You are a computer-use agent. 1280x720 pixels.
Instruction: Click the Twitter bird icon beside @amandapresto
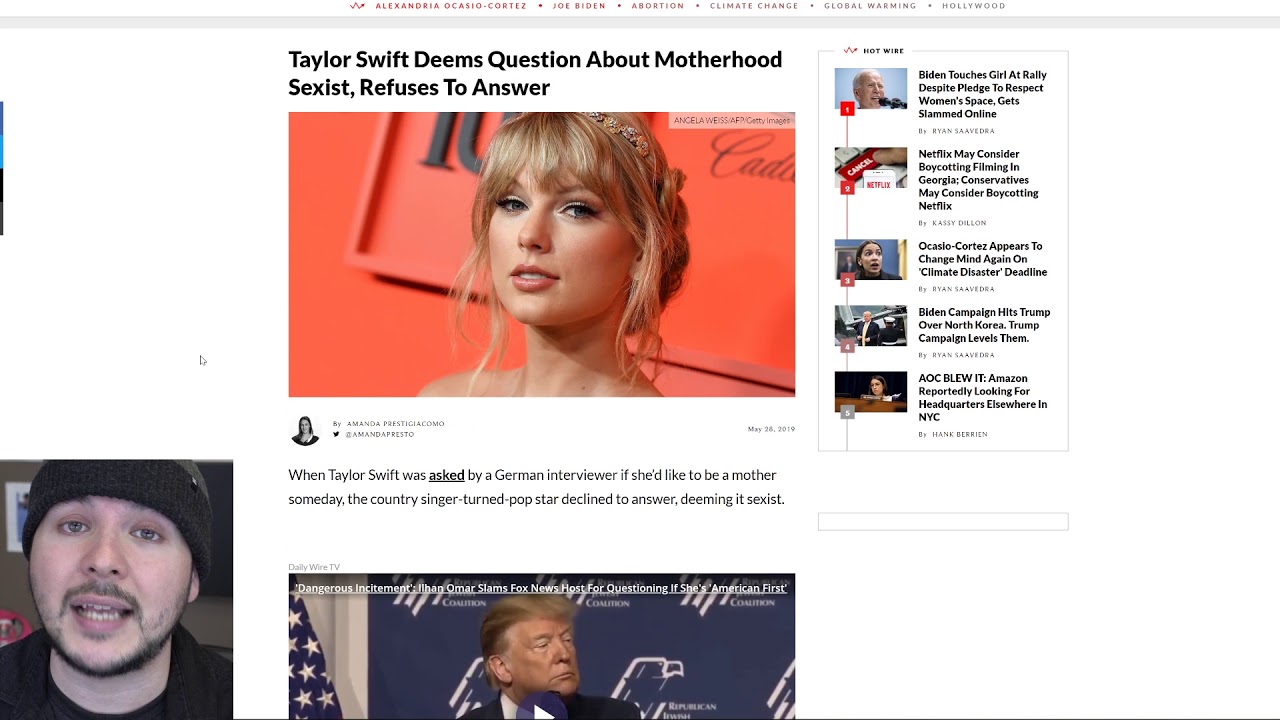(336, 434)
